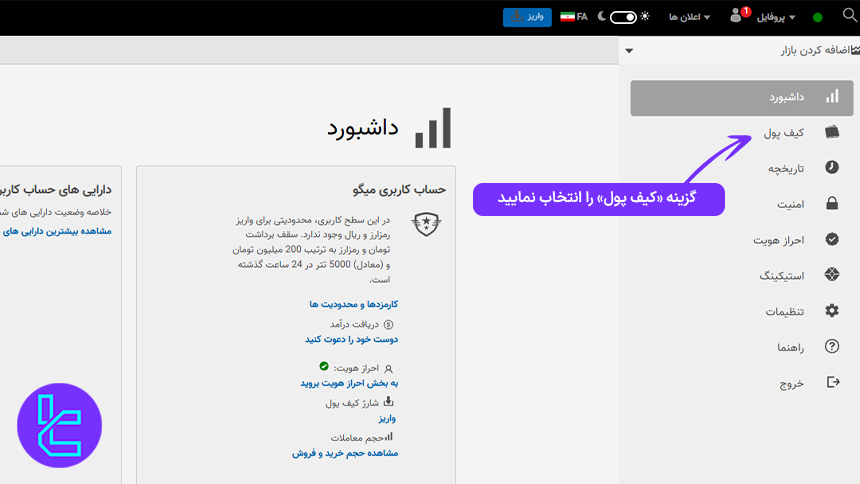Open تنظیمات in the sidebar

point(785,312)
